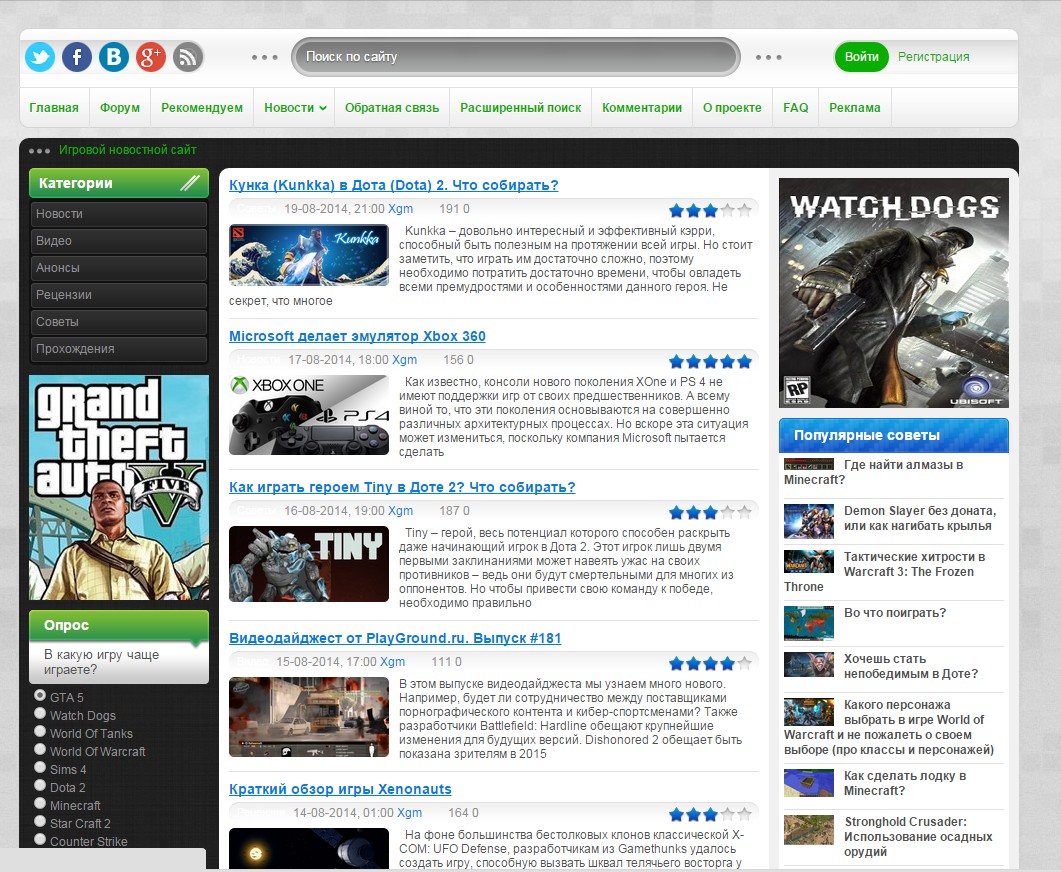
Task: Open the Регистрация link
Action: coord(934,57)
